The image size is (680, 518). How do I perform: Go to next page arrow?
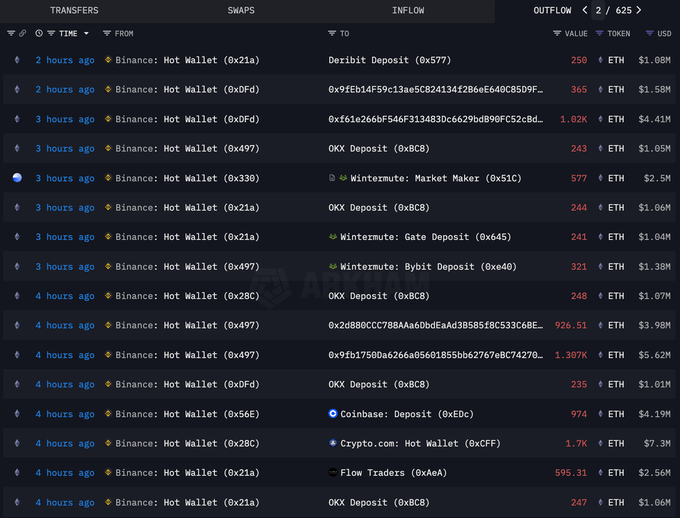[639, 10]
